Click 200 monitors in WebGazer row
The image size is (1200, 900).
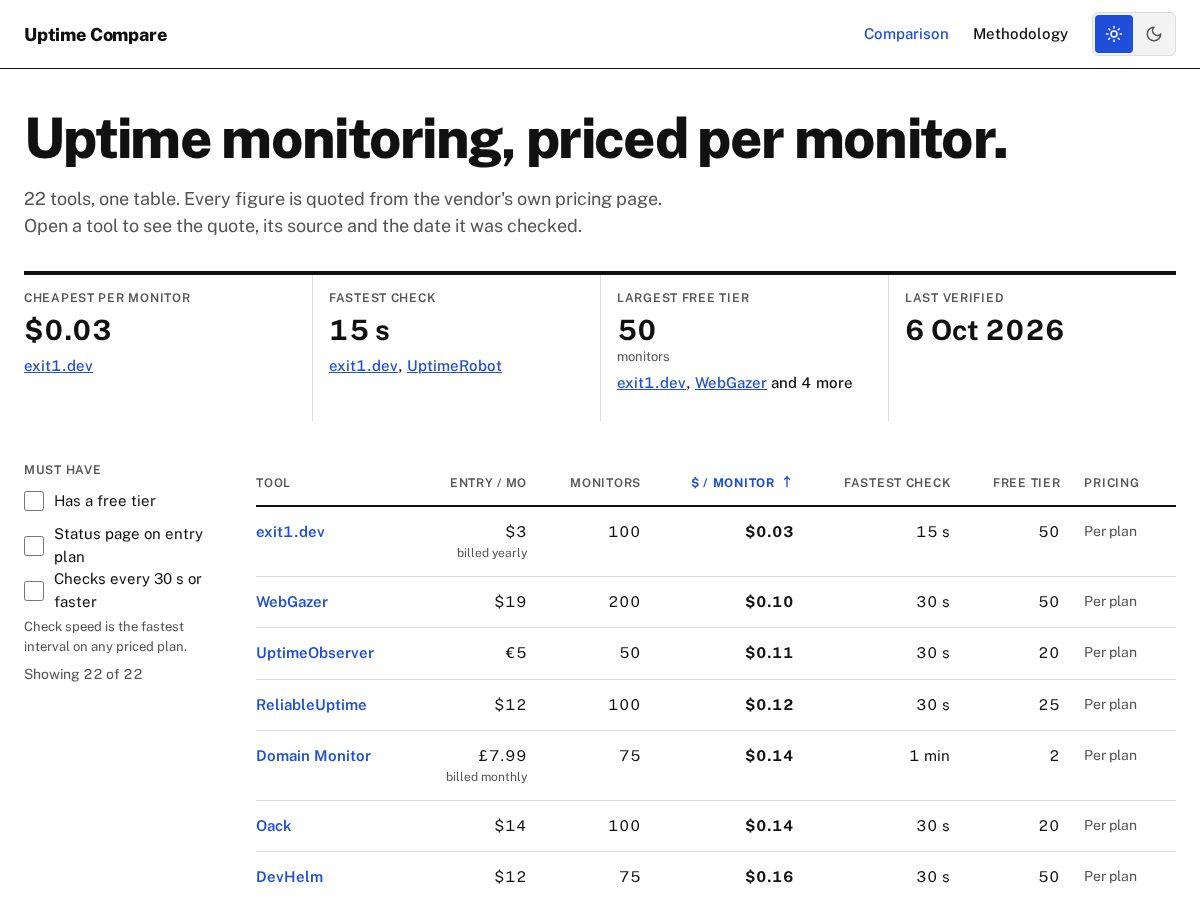(x=624, y=602)
